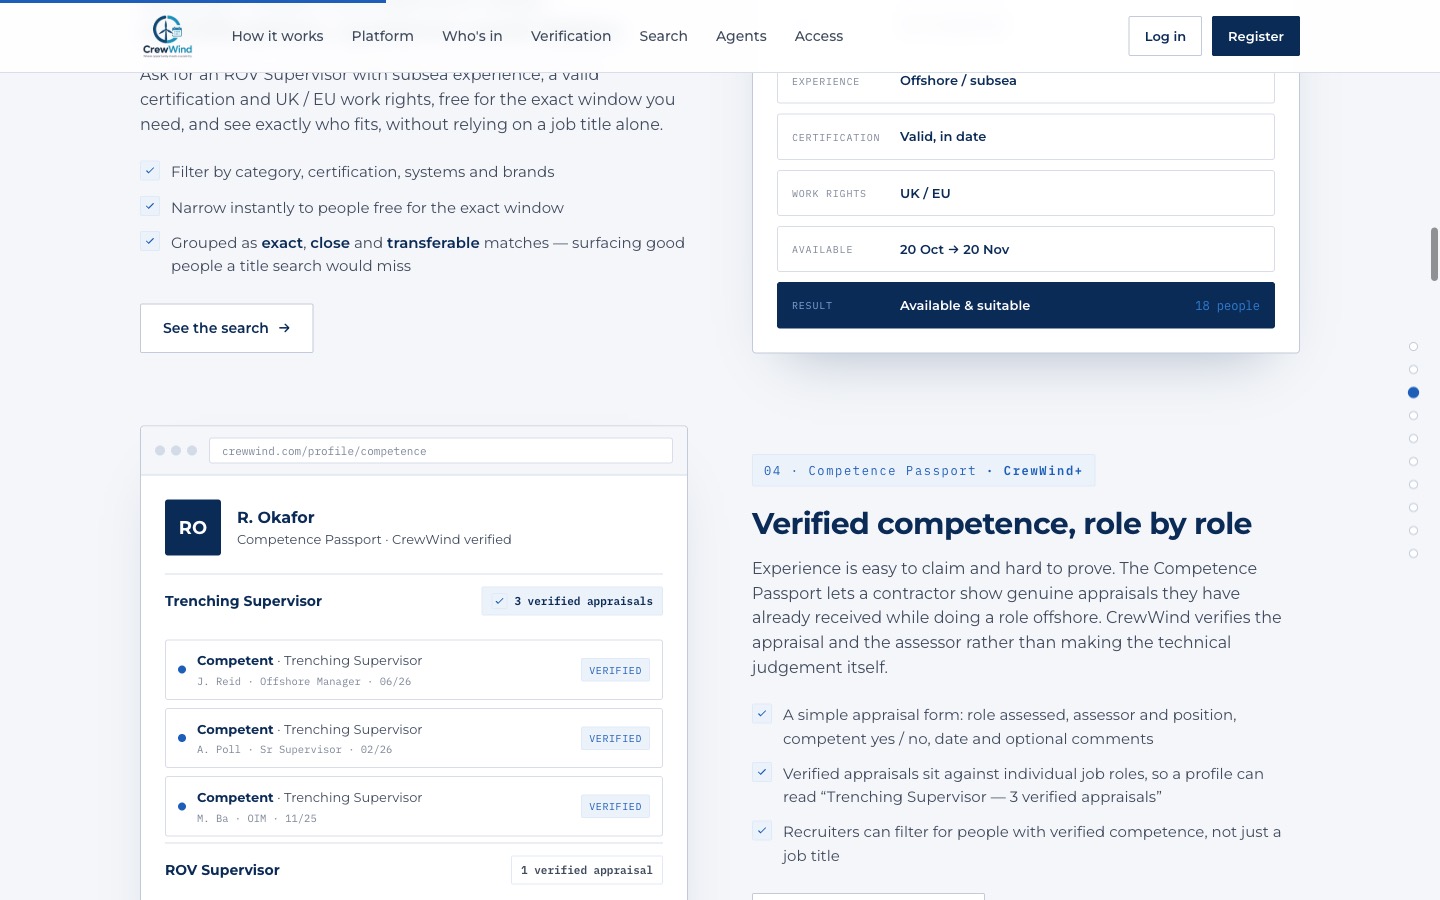
Task: Select Verification in the top navigation
Action: (x=571, y=36)
